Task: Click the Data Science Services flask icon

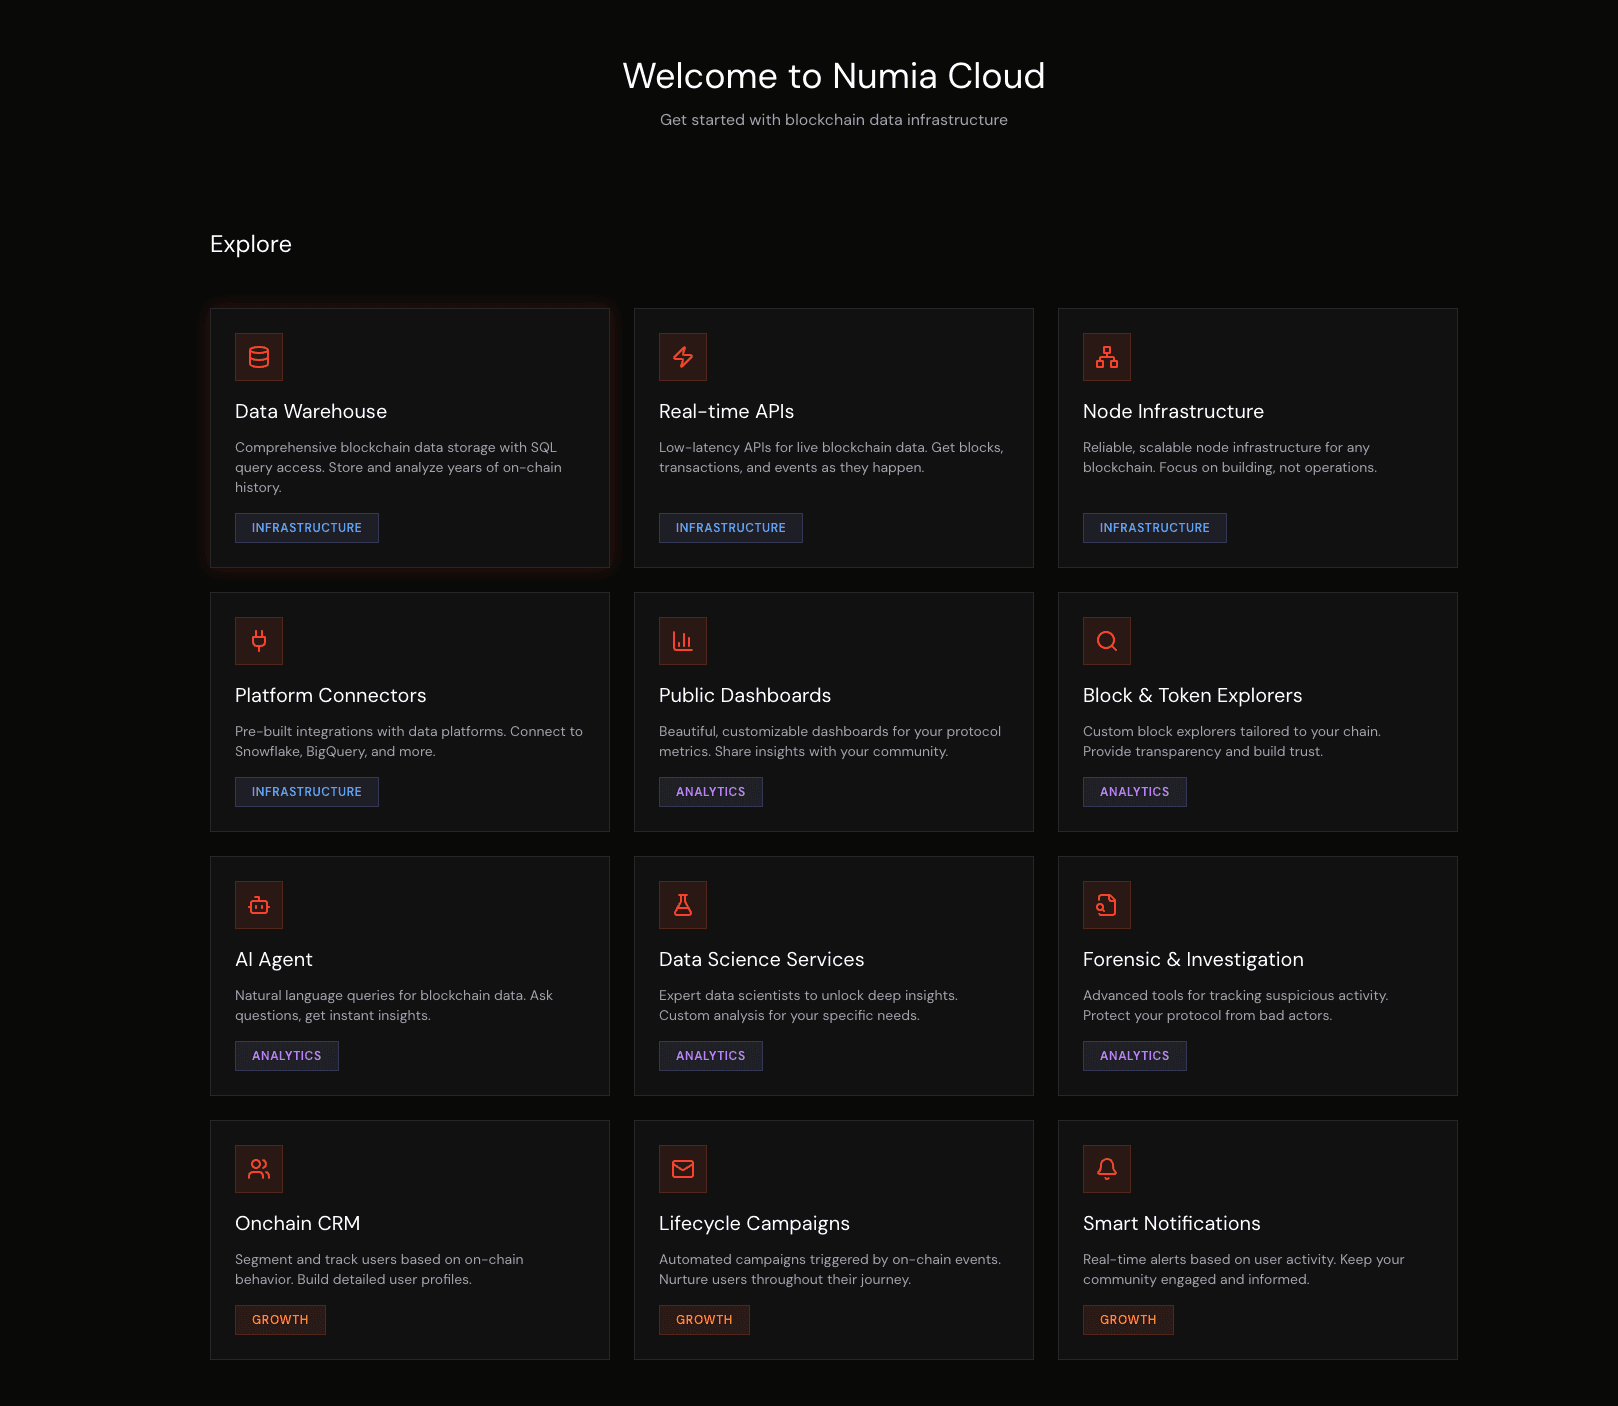Action: point(683,905)
